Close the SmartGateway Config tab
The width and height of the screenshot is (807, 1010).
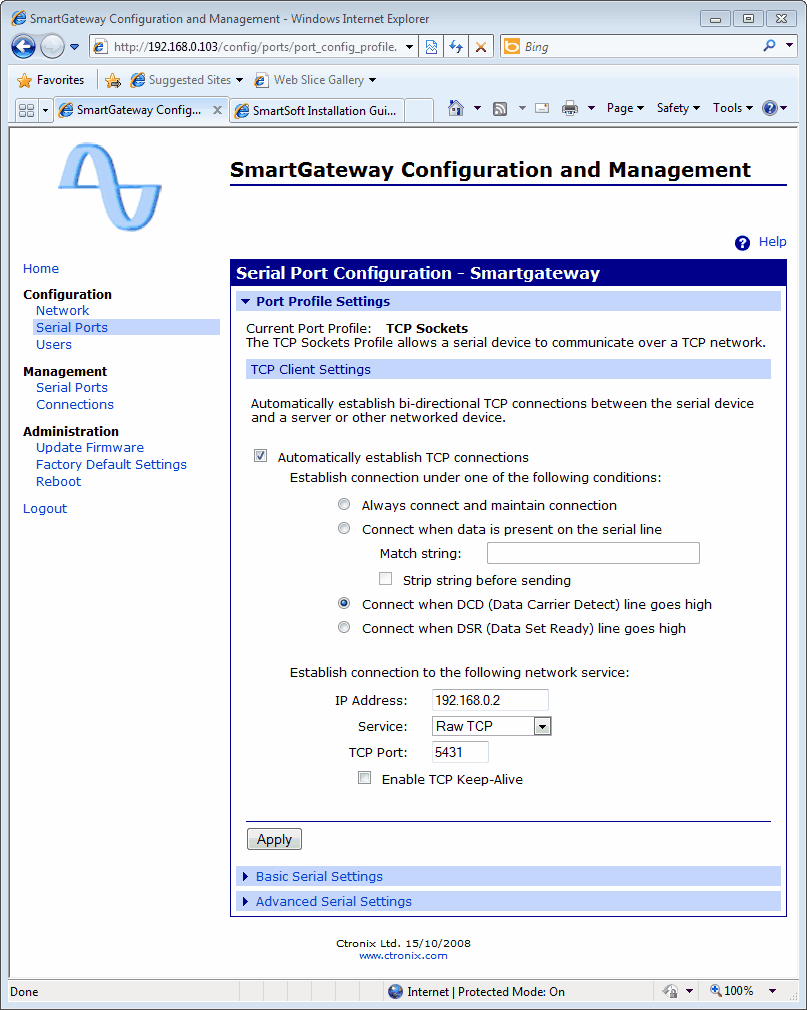tap(218, 110)
